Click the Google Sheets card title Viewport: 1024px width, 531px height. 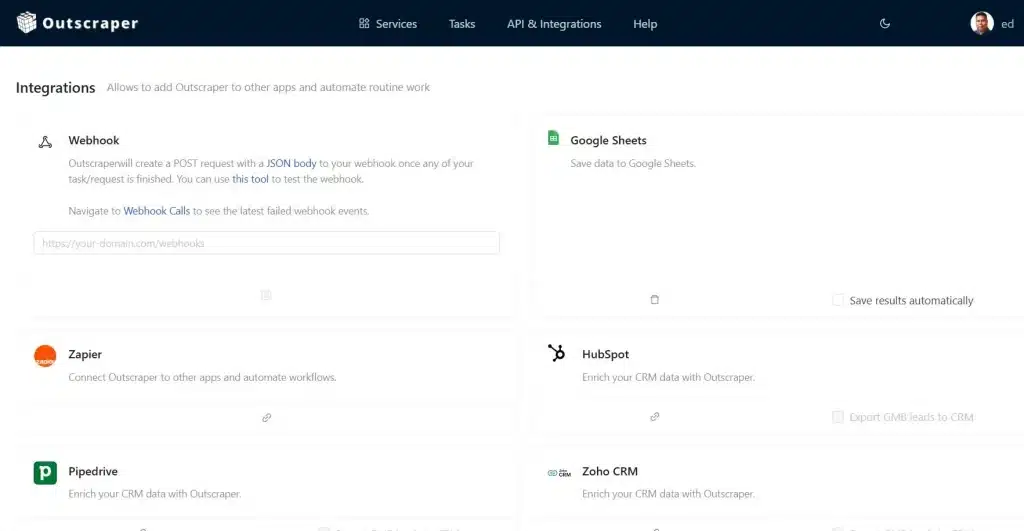608,140
